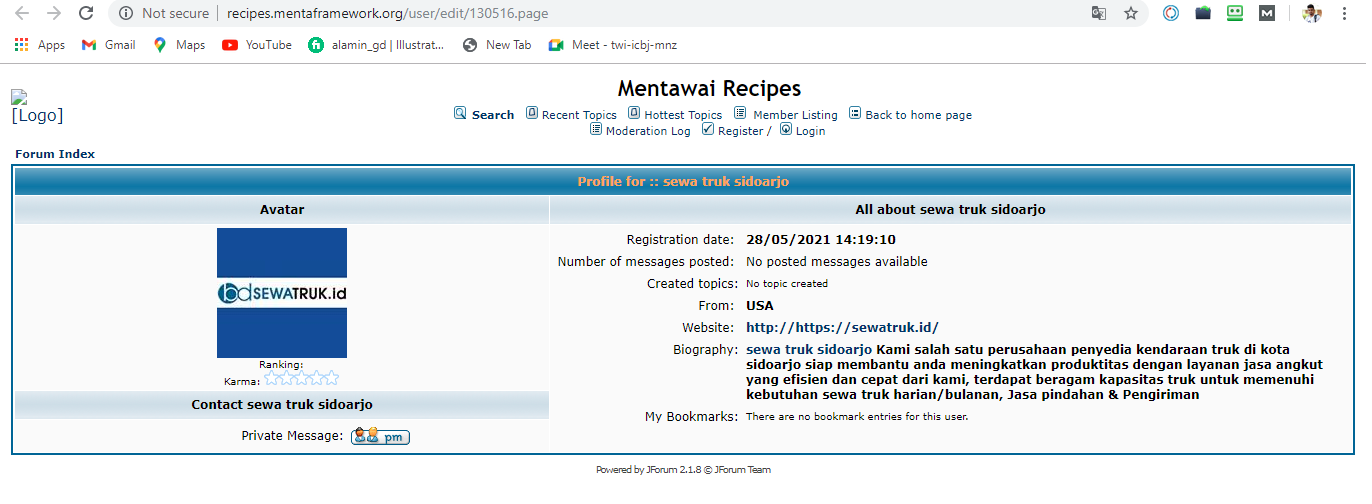Click the no bookmark entries text
This screenshot has width=1372, height=504.
coord(857,416)
